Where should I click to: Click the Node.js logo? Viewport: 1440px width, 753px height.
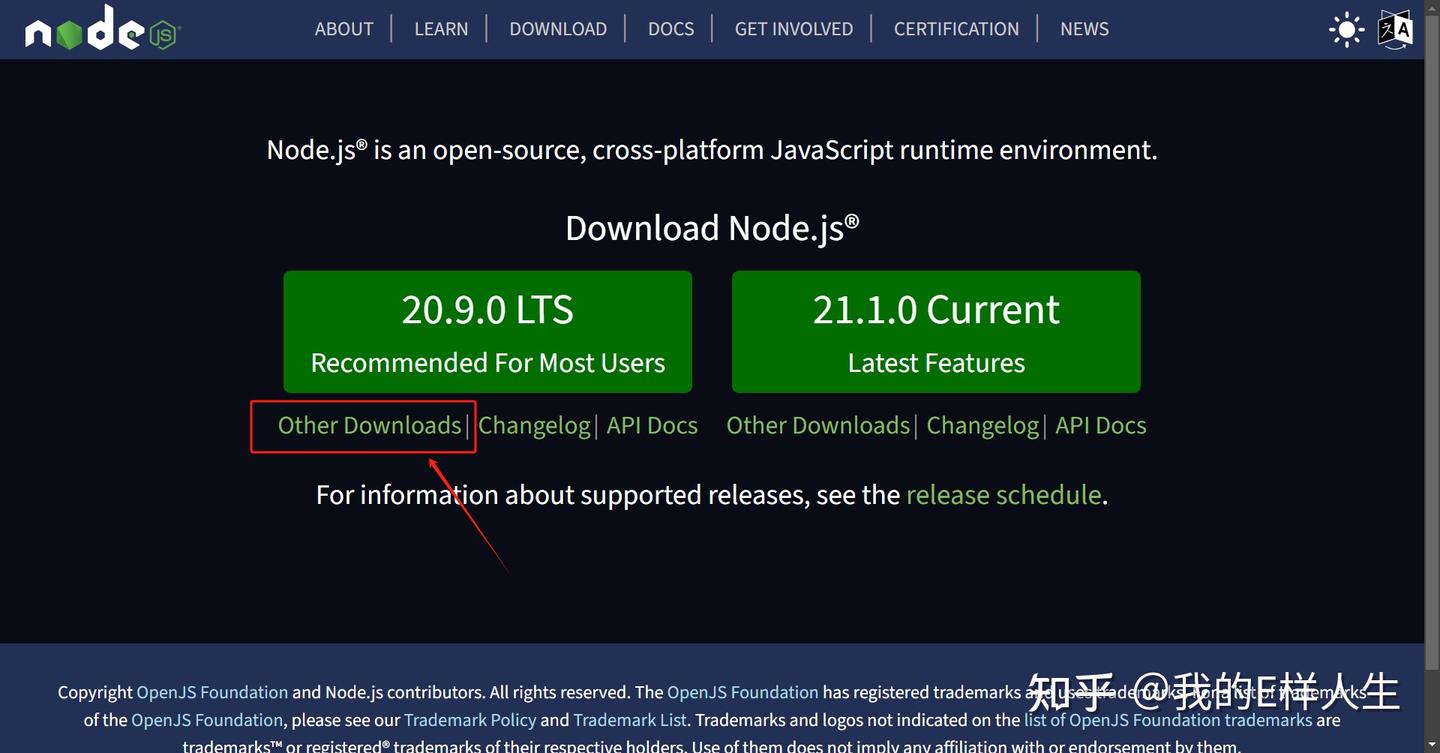coord(100,30)
